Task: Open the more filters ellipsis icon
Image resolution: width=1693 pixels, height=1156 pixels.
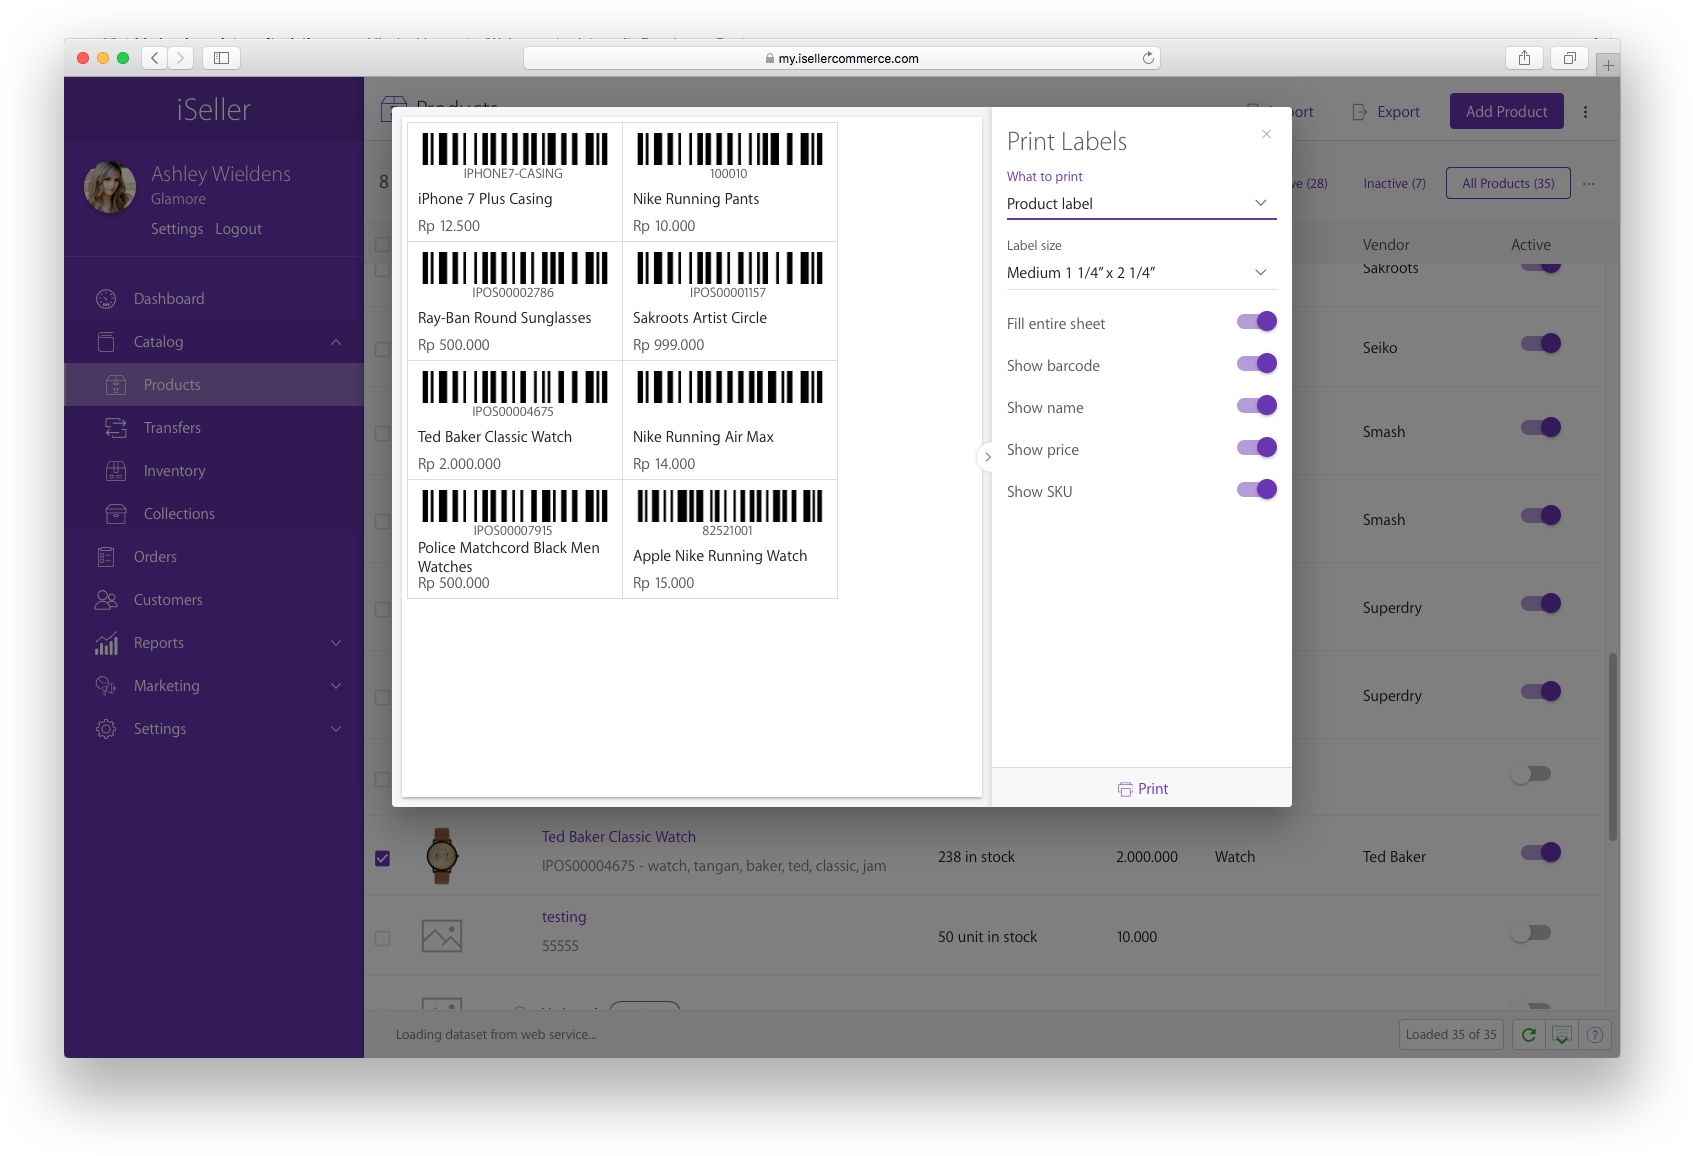Action: pyautogui.click(x=1588, y=184)
